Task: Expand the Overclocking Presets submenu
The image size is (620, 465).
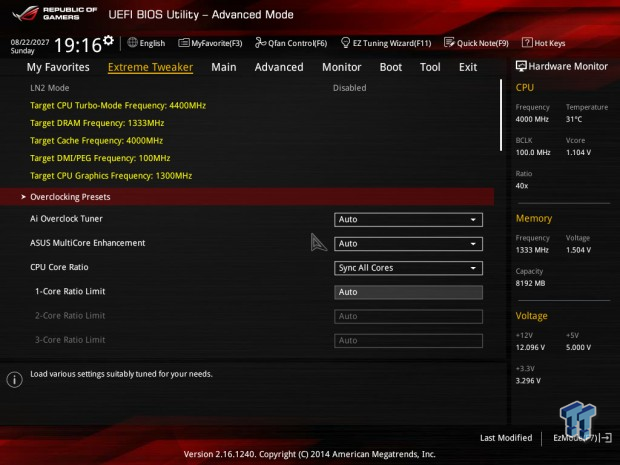Action: (x=247, y=197)
